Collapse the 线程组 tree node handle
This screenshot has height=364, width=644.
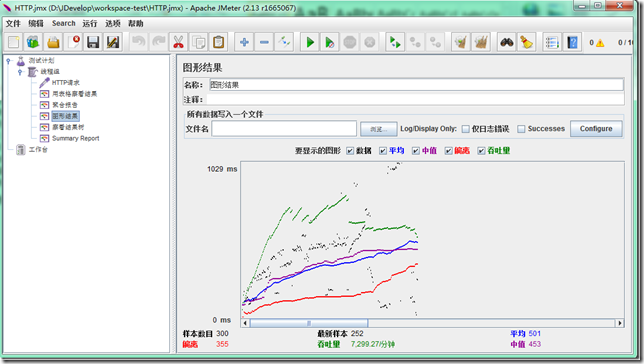[x=20, y=72]
